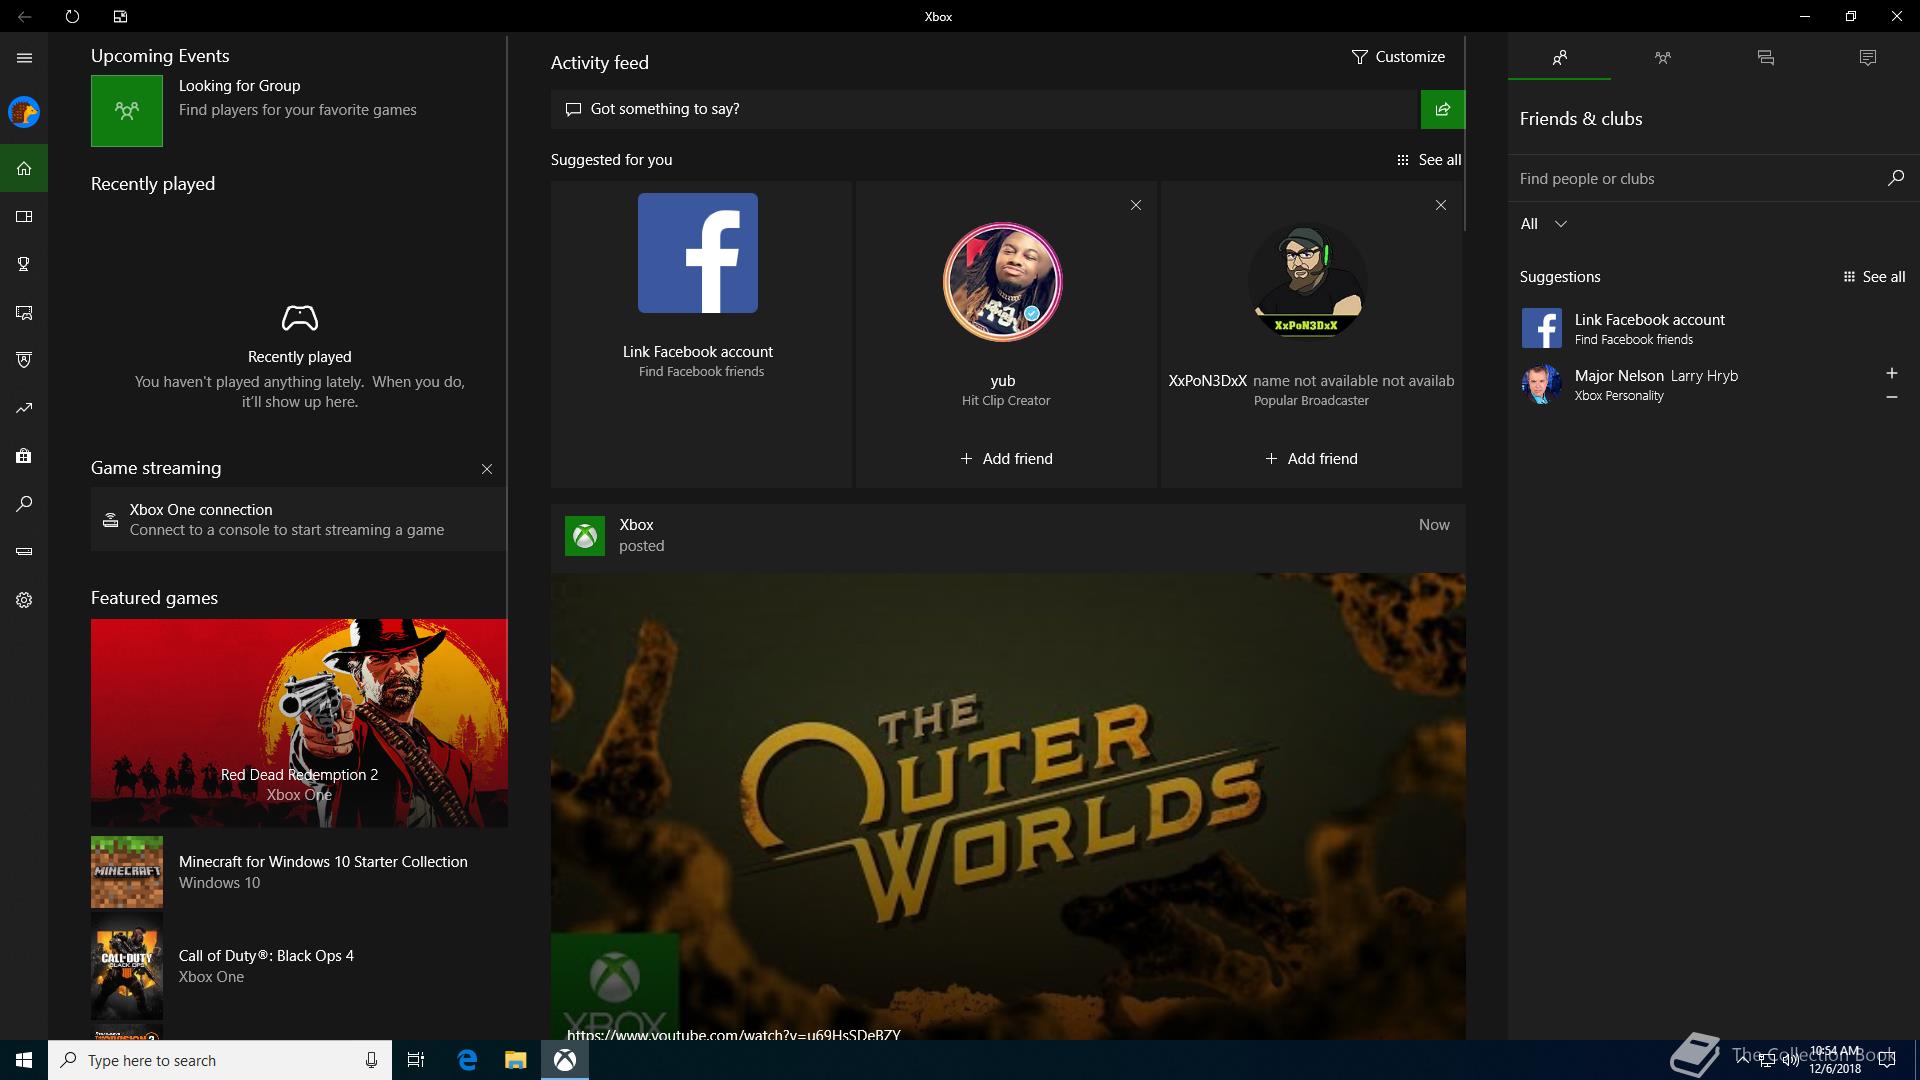This screenshot has height=1080, width=1920.
Task: Open Connection console icon in sidebar
Action: click(24, 552)
